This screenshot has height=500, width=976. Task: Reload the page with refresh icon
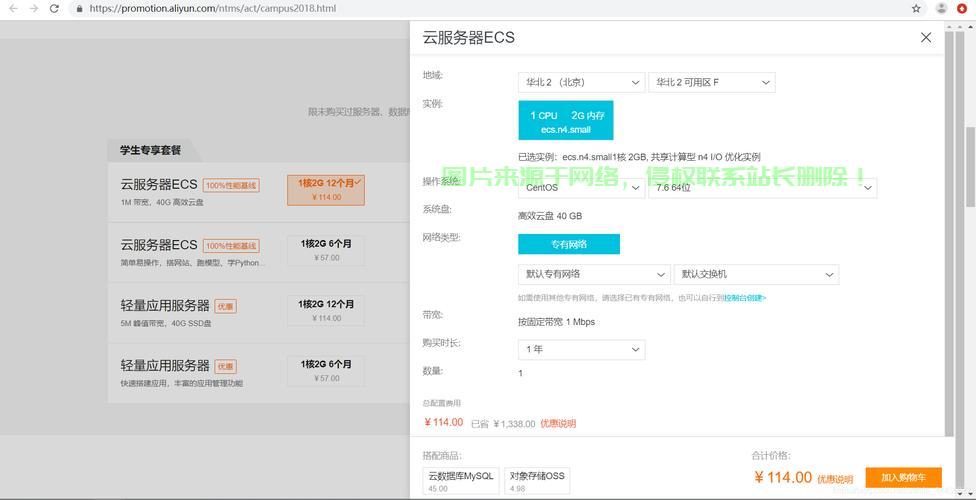pyautogui.click(x=54, y=9)
